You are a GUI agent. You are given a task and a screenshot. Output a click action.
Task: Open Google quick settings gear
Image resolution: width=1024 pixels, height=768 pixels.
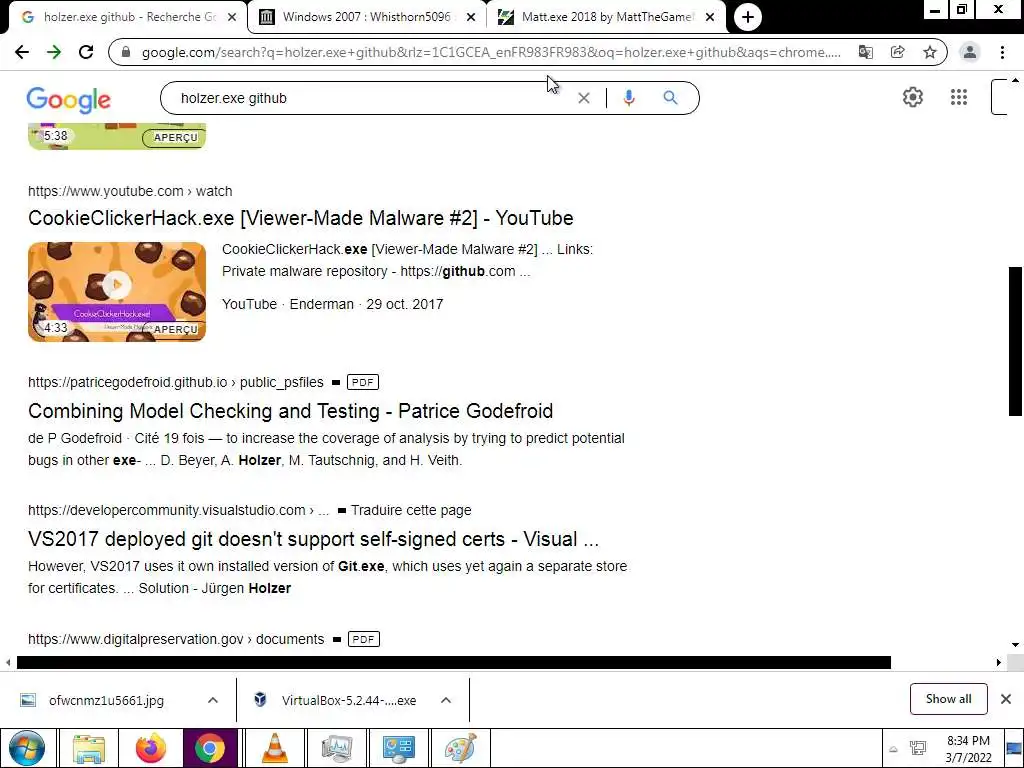[x=913, y=97]
